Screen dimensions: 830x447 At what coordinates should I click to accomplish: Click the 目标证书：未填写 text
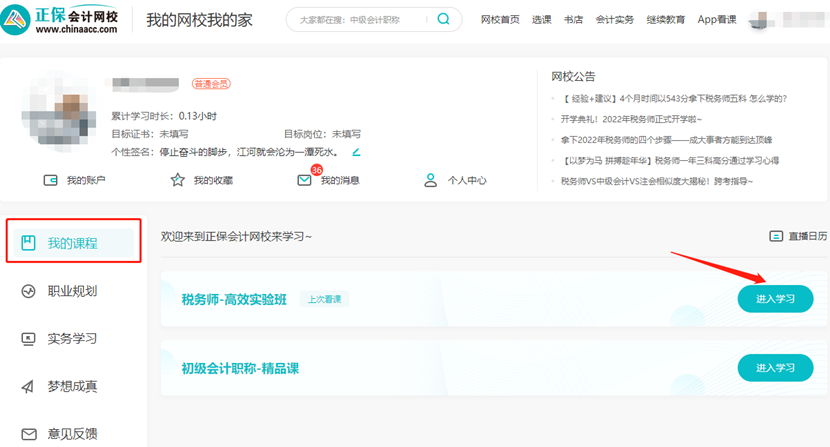tap(150, 134)
